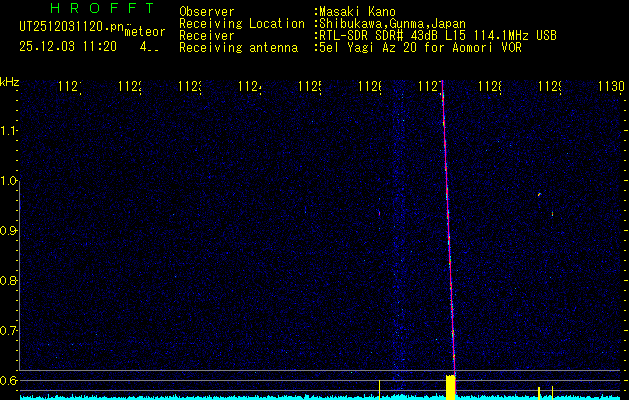Click the 1.0 kHz frequency label
Image resolution: width=629 pixels, height=400 pixels.
9,181
